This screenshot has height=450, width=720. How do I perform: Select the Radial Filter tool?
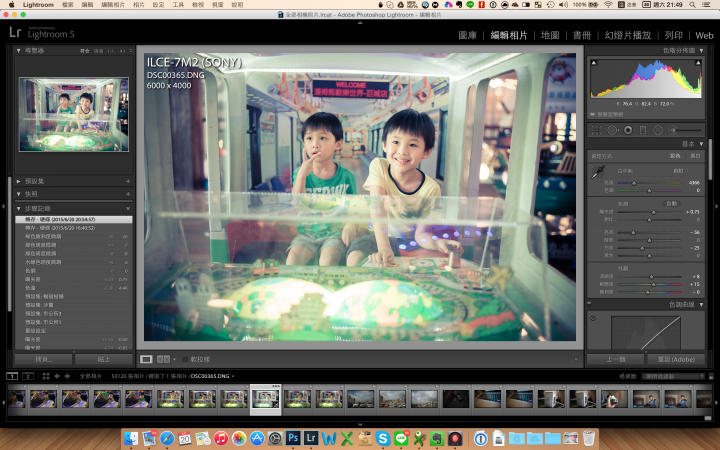click(658, 130)
